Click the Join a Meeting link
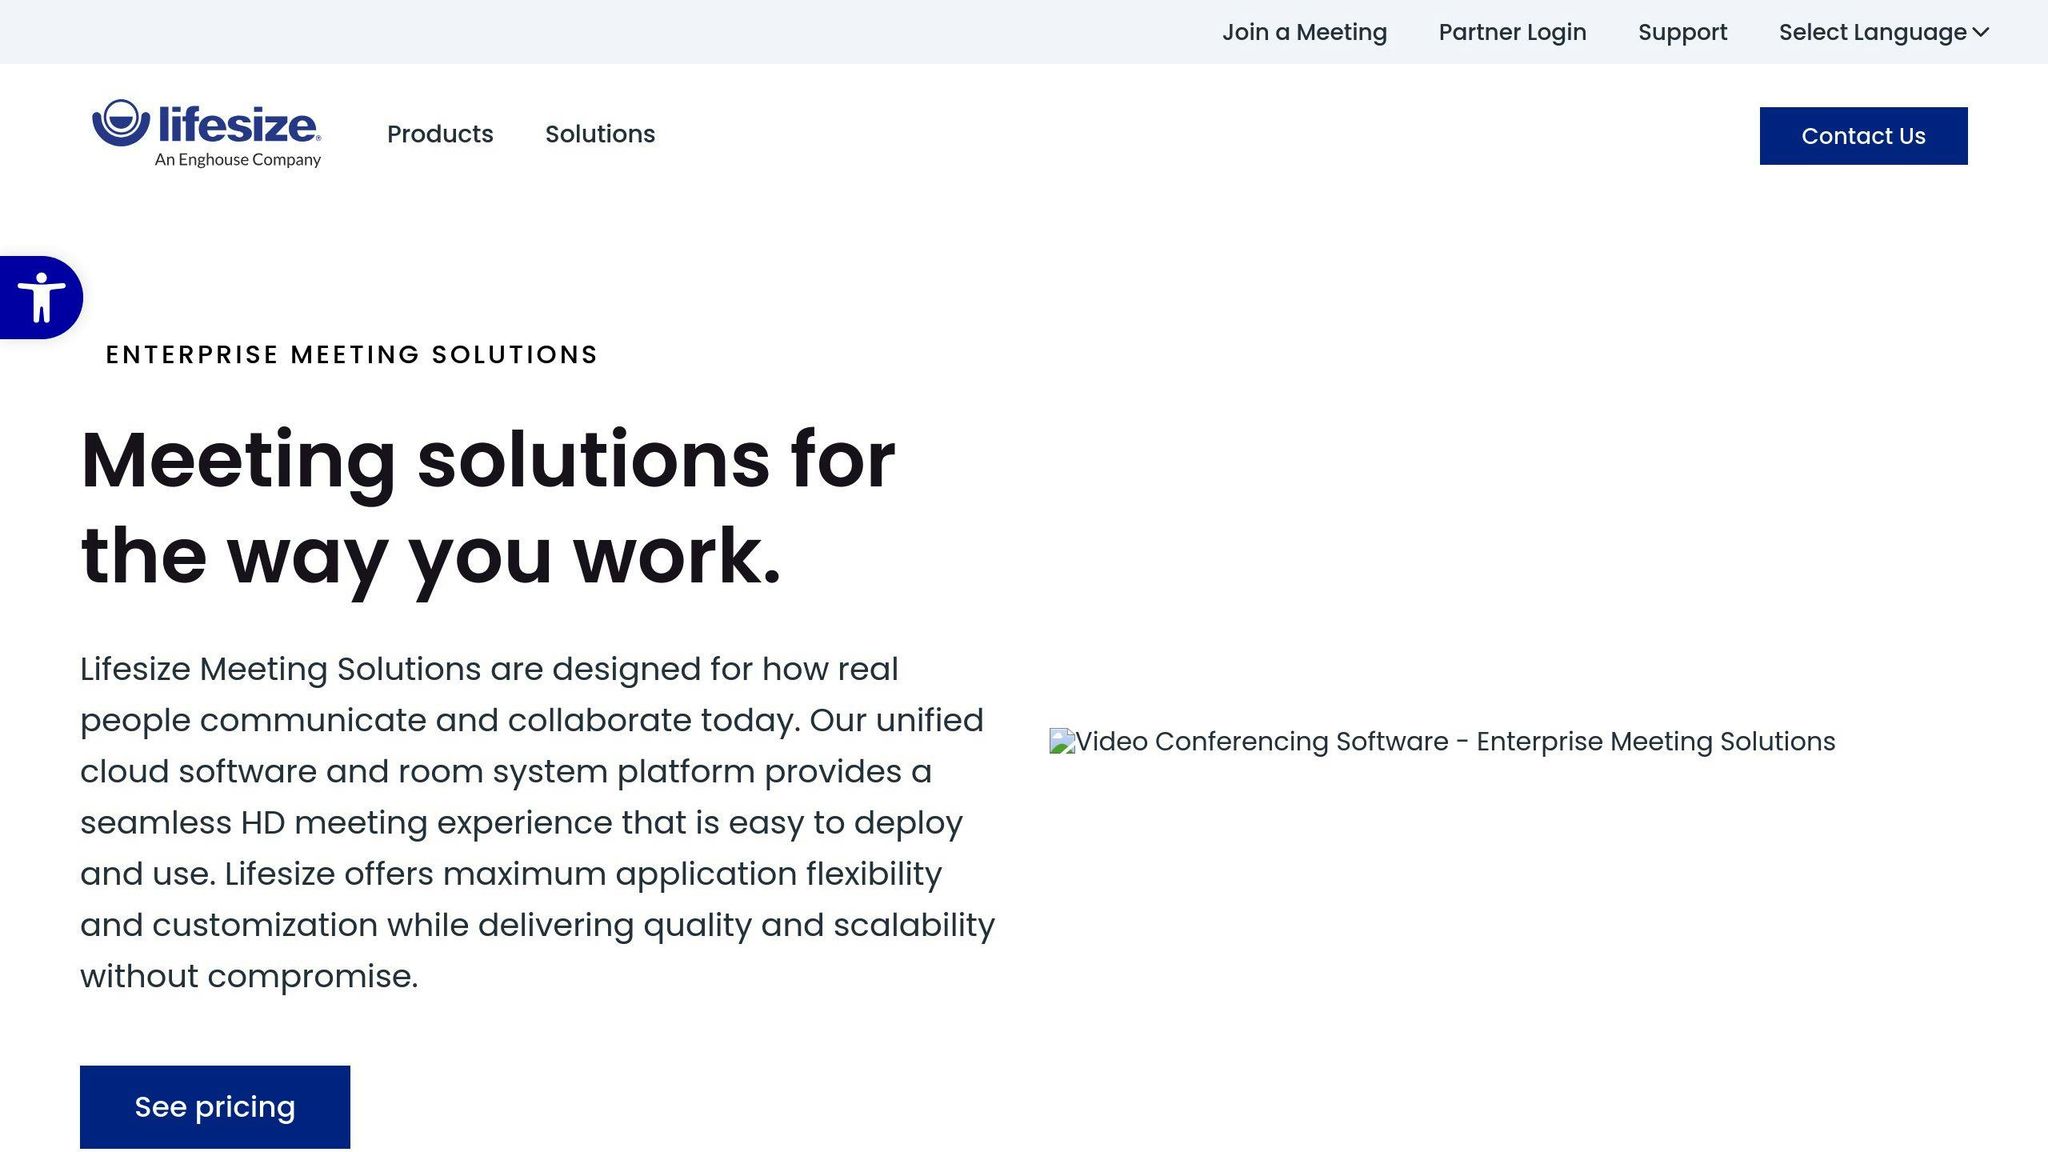2048x1152 pixels. pyautogui.click(x=1304, y=32)
